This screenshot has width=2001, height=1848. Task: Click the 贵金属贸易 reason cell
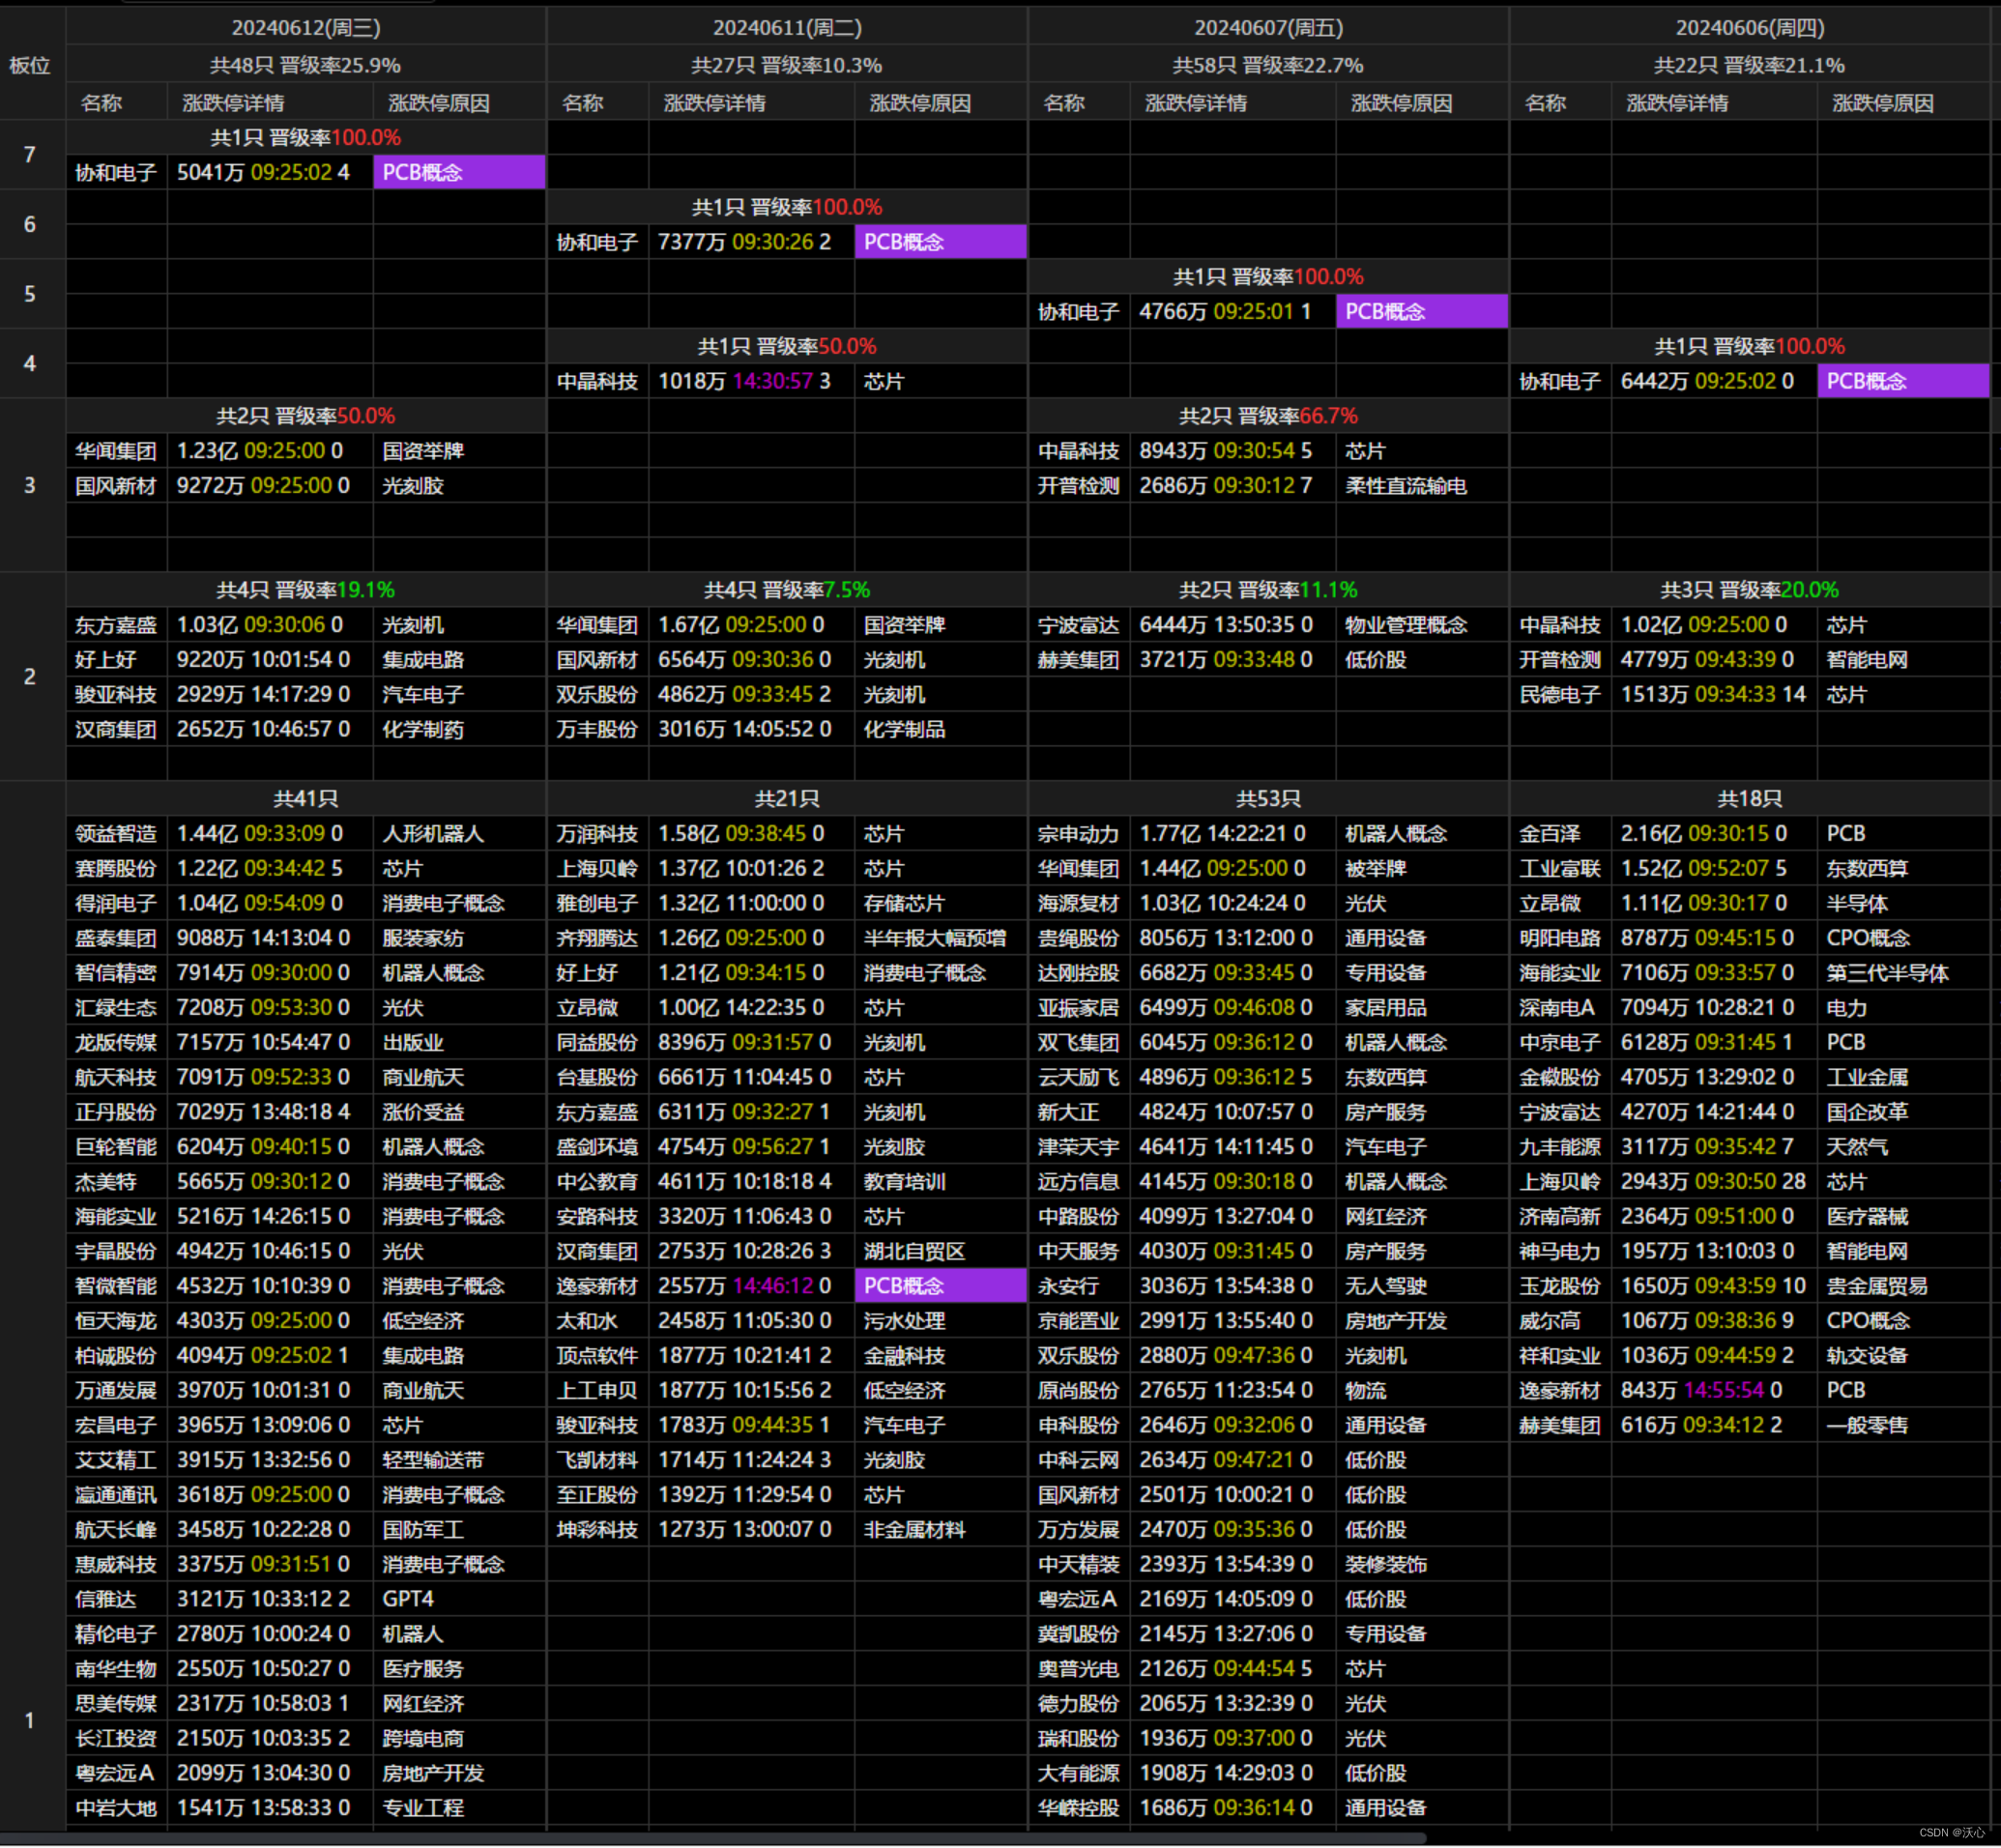(x=1904, y=1286)
